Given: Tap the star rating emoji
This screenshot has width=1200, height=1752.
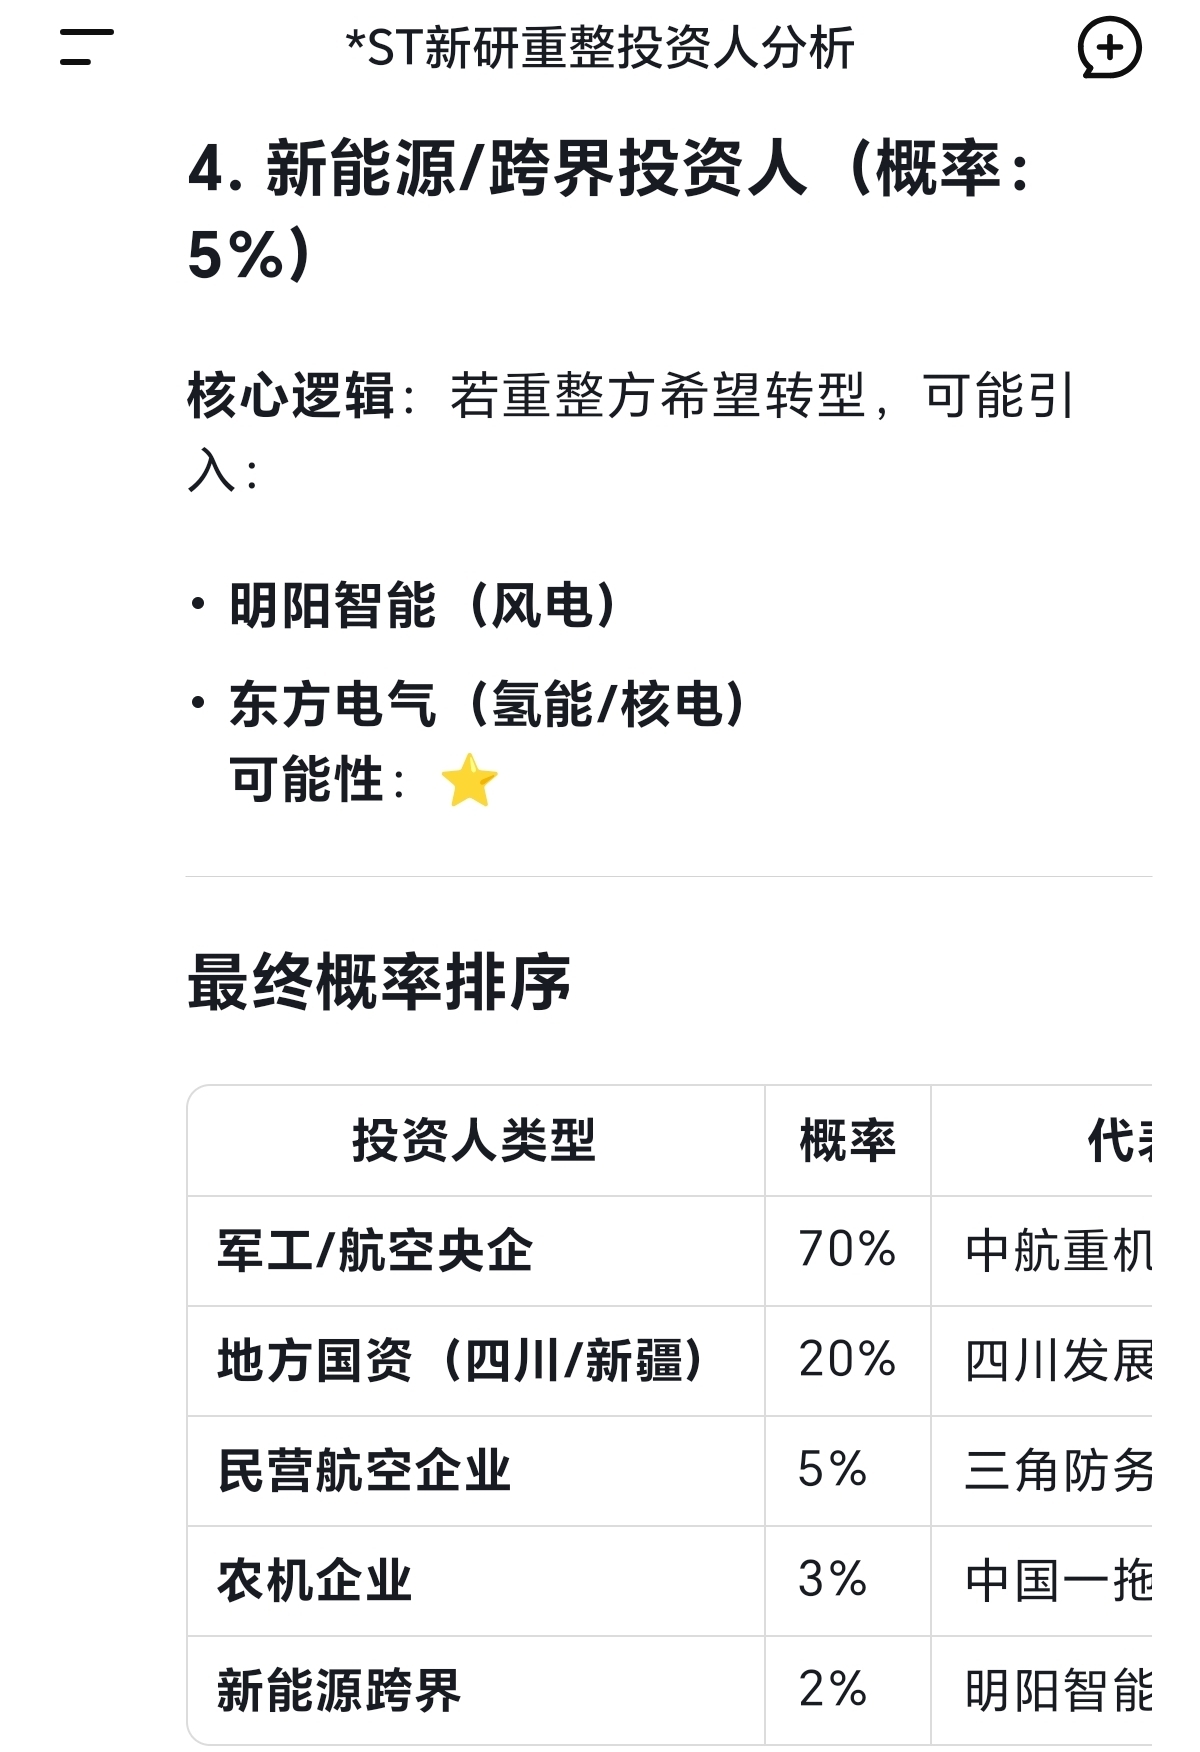Looking at the screenshot, I should pos(469,781).
